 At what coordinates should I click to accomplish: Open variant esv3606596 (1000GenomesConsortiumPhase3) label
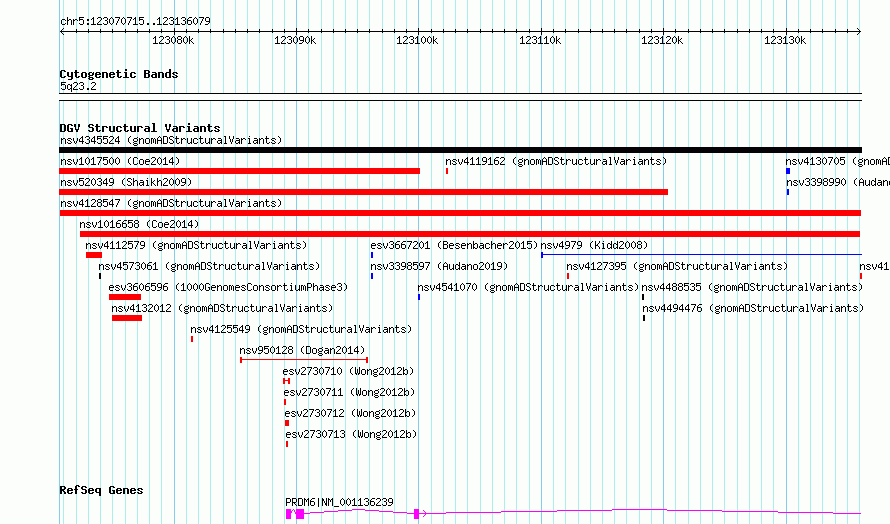228,287
